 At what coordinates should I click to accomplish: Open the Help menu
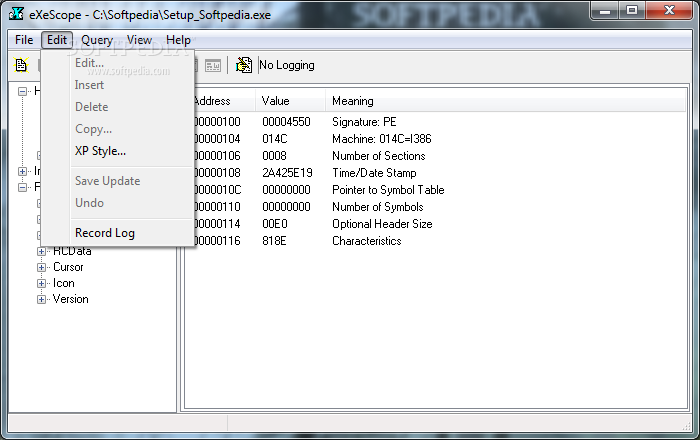[x=178, y=40]
